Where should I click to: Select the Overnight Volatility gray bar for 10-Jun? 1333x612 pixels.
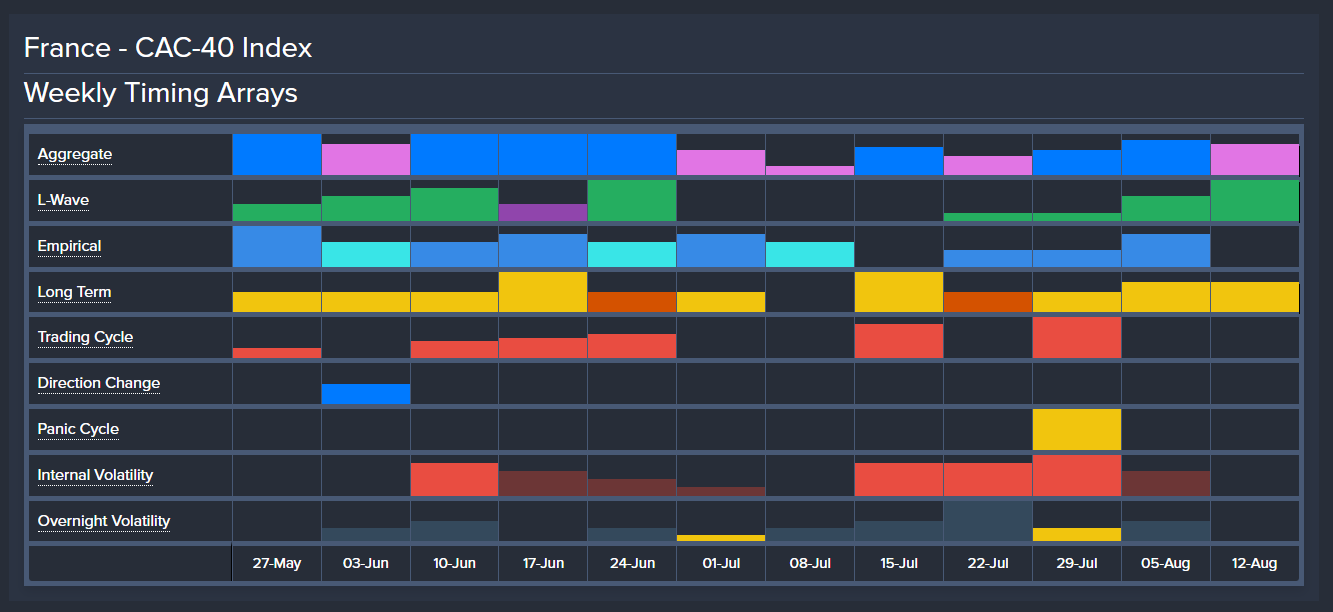(454, 531)
